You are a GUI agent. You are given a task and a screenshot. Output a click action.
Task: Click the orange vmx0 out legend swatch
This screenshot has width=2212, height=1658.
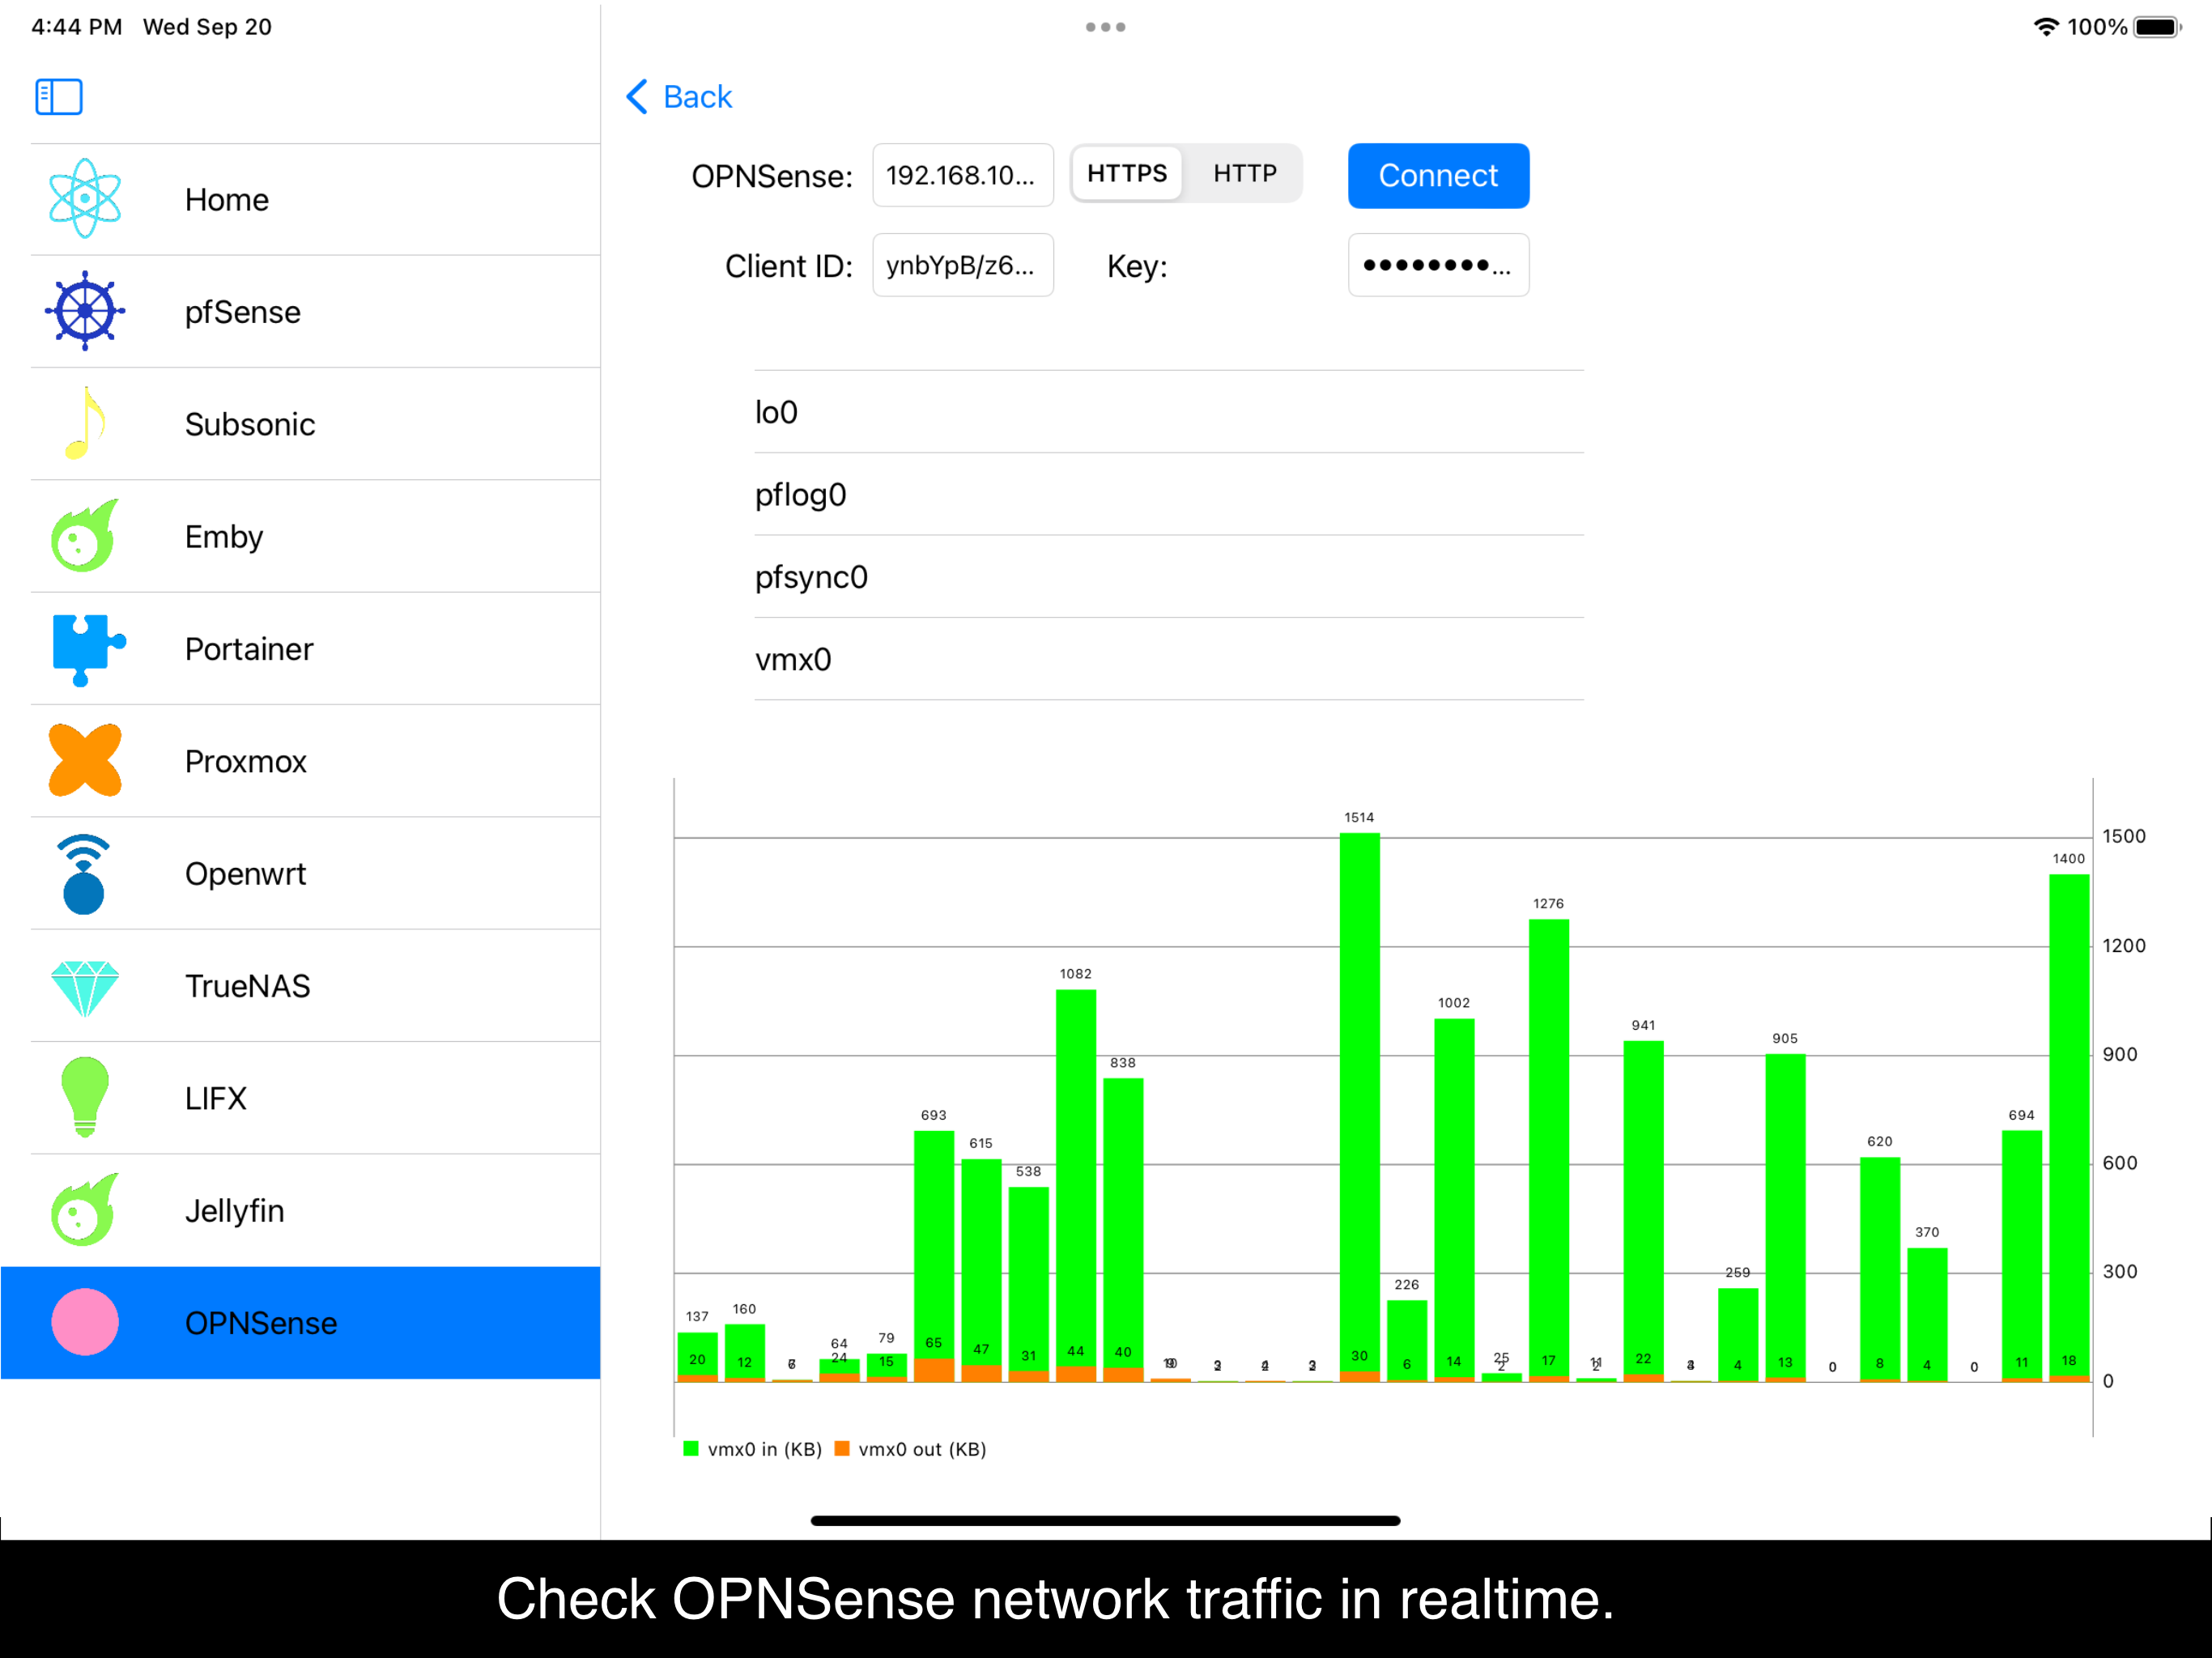coord(842,1449)
